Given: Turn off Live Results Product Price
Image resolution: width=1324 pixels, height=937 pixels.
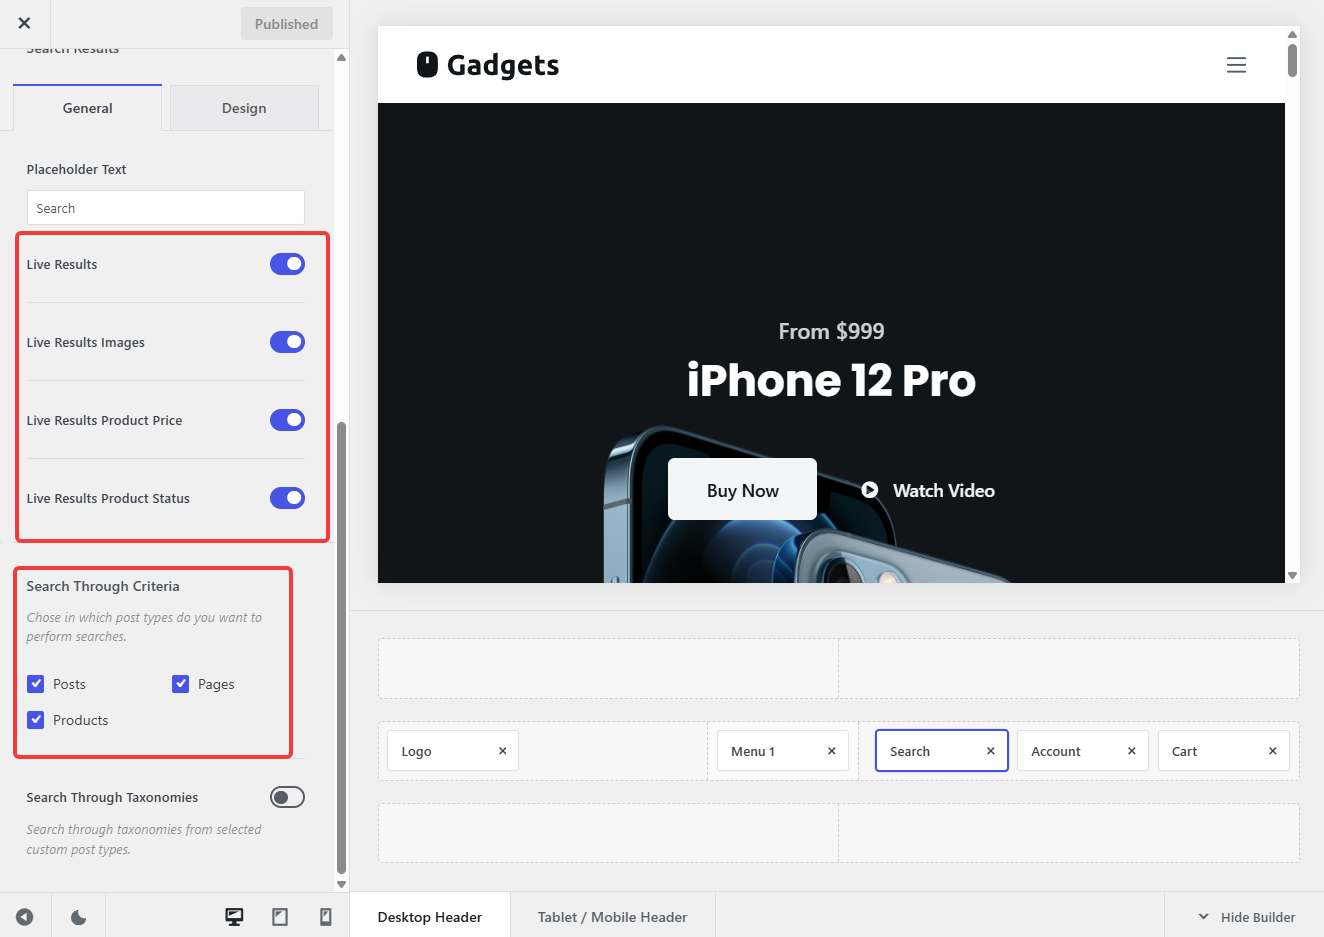Looking at the screenshot, I should click(x=287, y=420).
